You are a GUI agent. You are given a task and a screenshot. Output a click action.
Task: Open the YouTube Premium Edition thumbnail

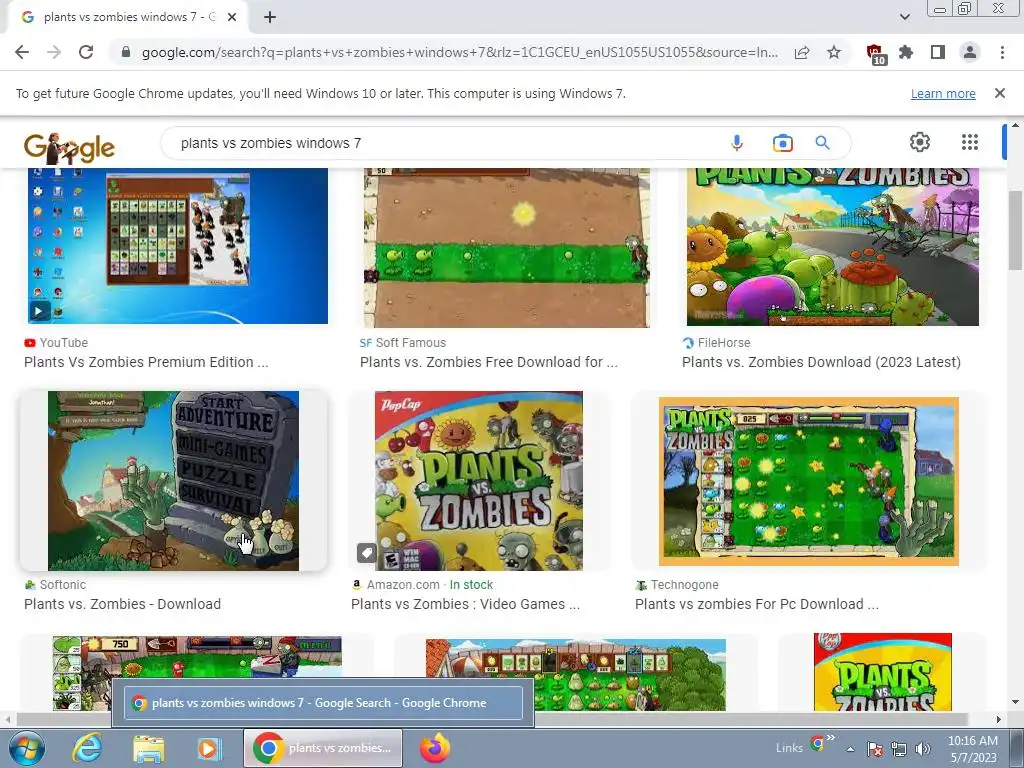(178, 246)
